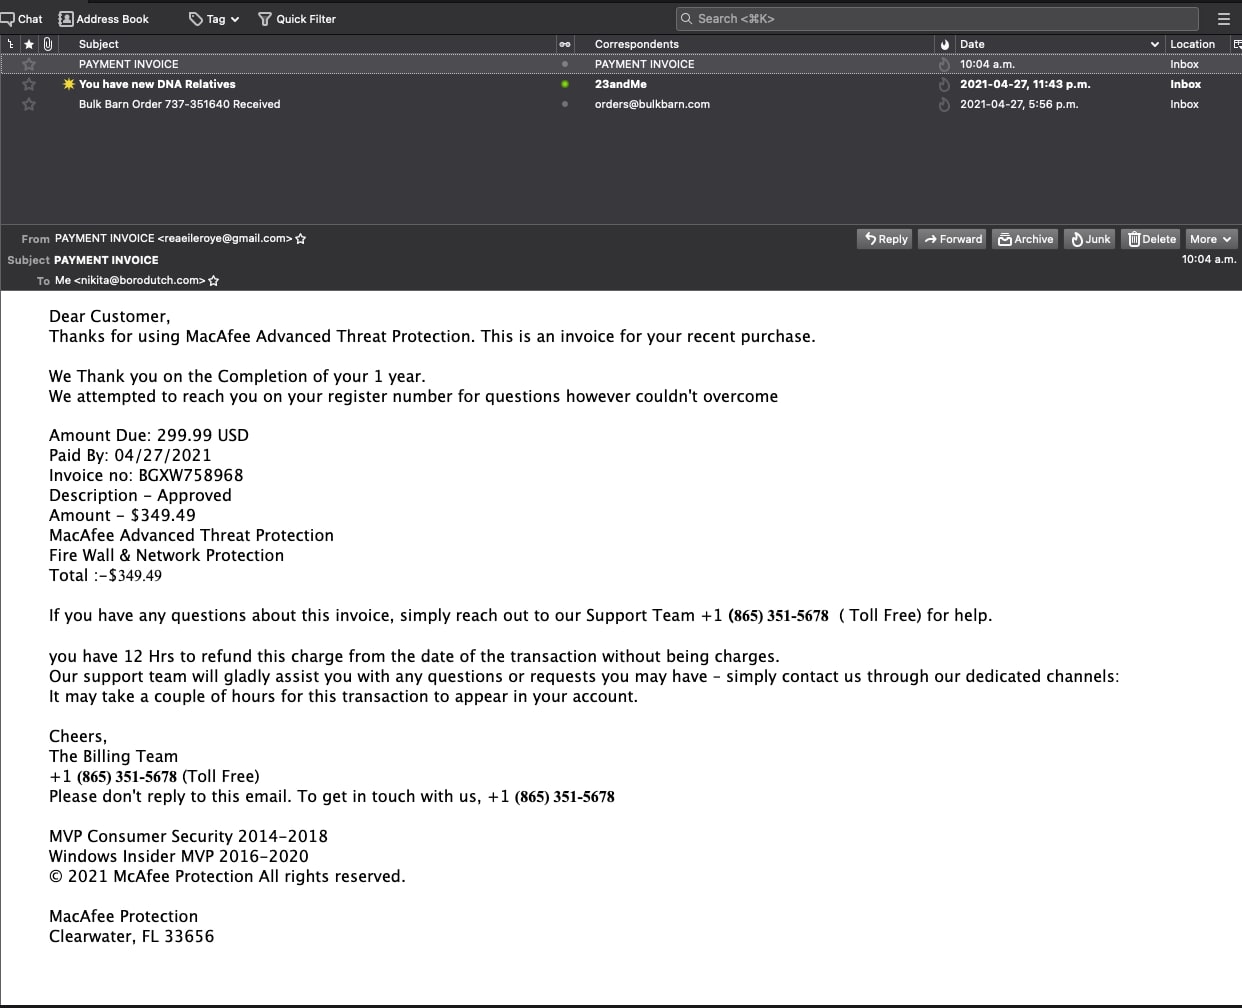
Task: Click sender address reaeileroye@gmail.com
Action: (174, 239)
